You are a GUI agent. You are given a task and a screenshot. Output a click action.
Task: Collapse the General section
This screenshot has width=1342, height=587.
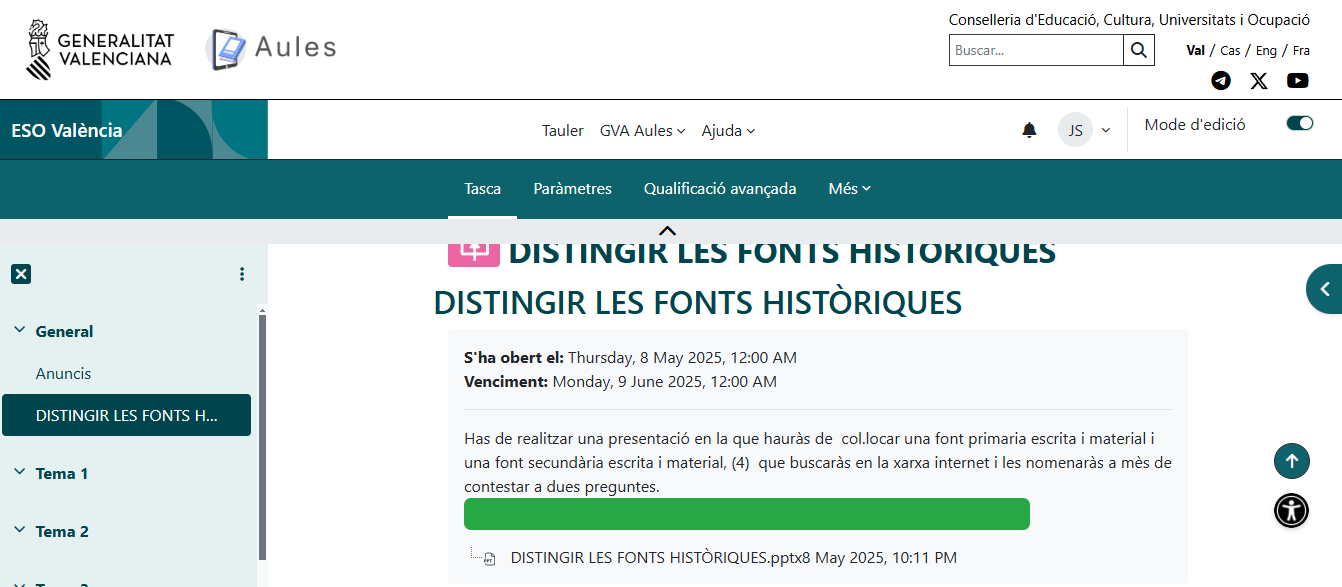click(19, 331)
